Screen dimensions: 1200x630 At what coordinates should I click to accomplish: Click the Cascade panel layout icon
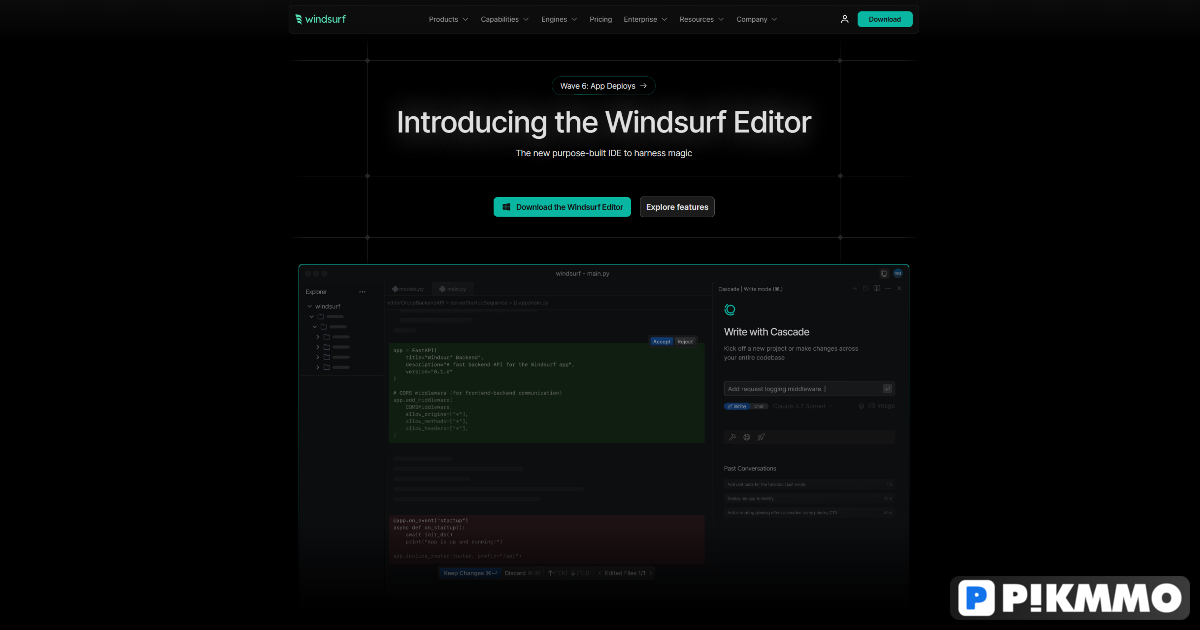[877, 288]
